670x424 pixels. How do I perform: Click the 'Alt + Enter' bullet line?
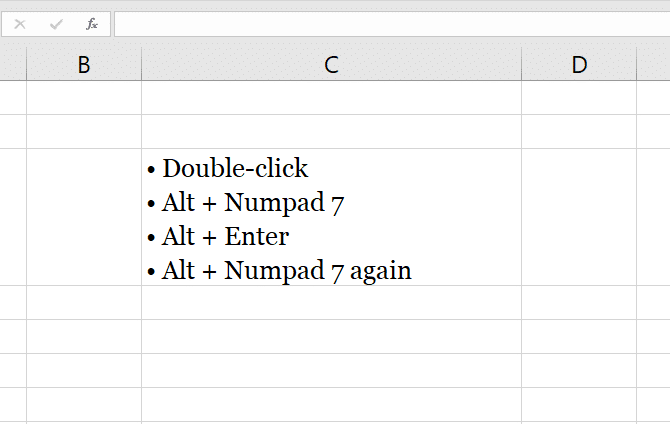pos(217,236)
